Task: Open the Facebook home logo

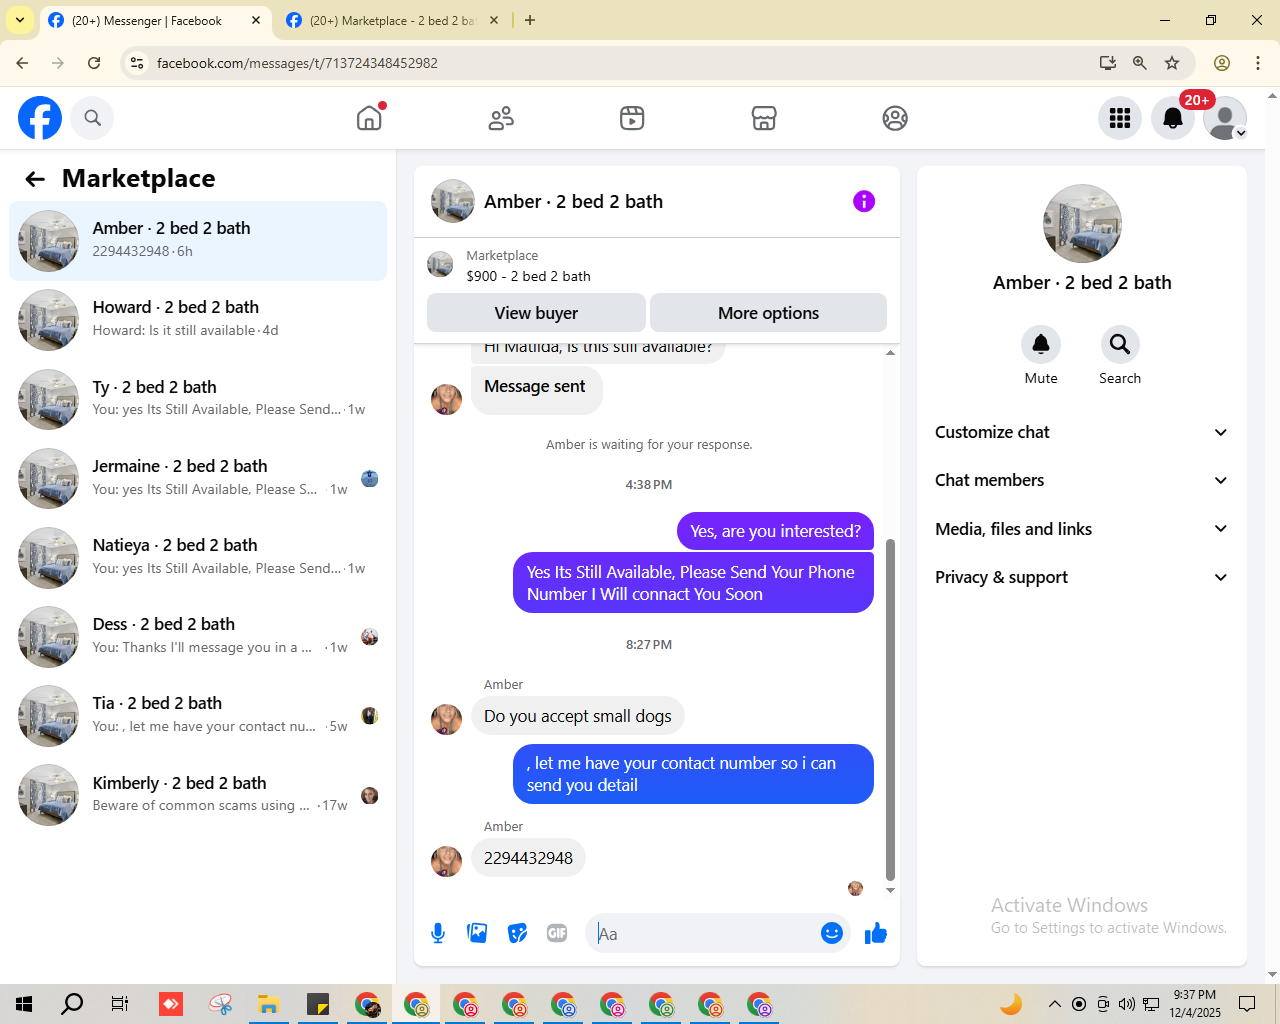Action: 40,118
